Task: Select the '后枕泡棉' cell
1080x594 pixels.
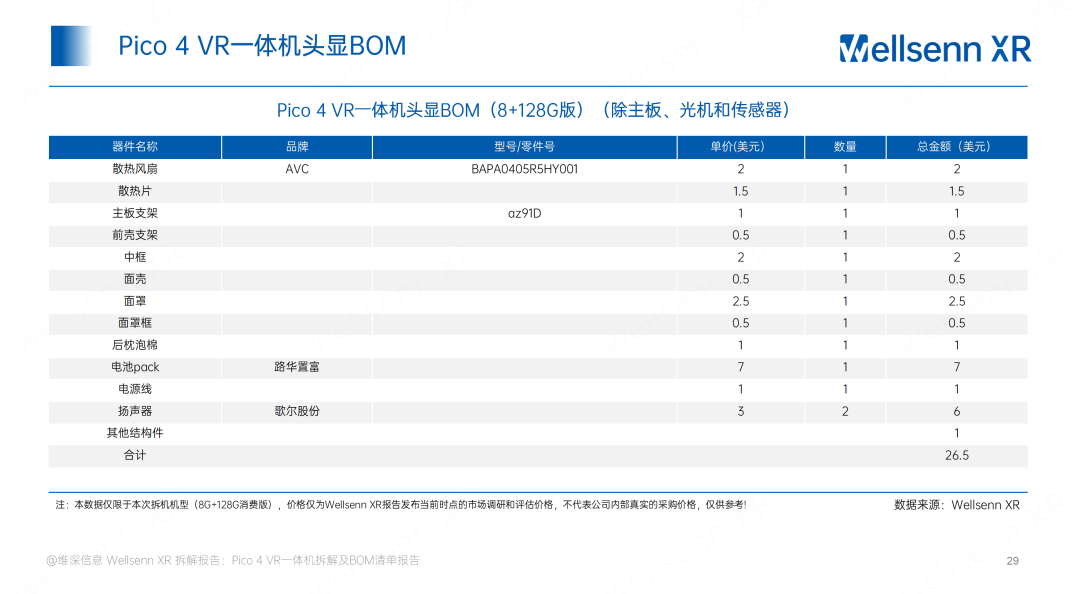Action: 135,345
